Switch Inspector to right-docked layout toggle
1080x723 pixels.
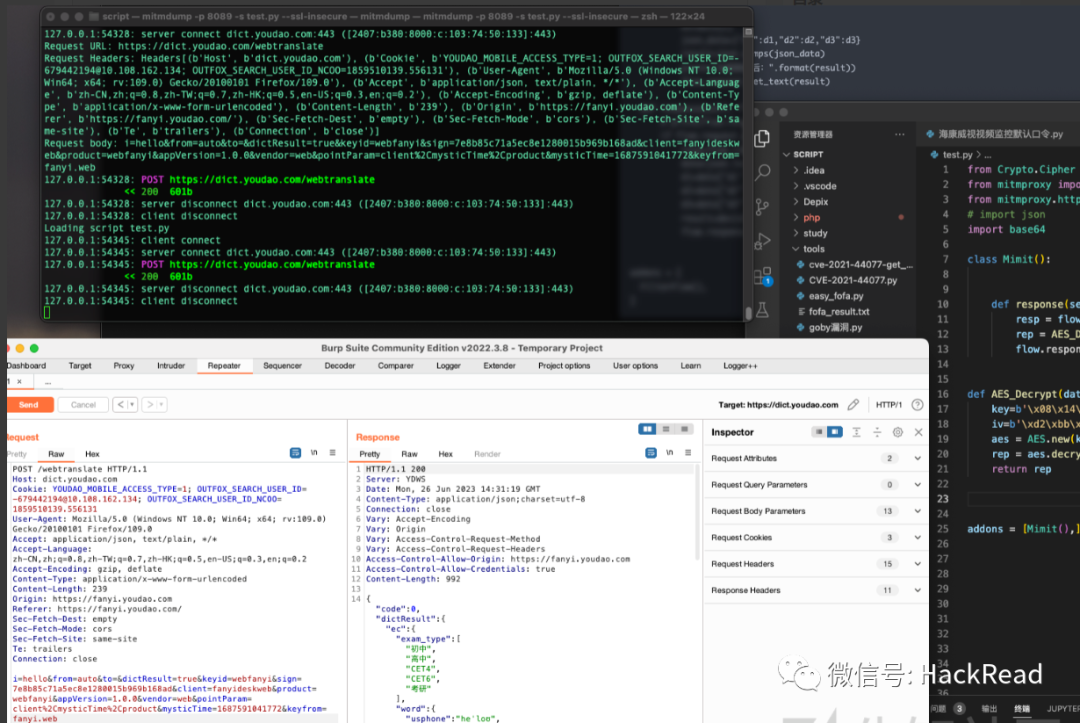pos(835,432)
